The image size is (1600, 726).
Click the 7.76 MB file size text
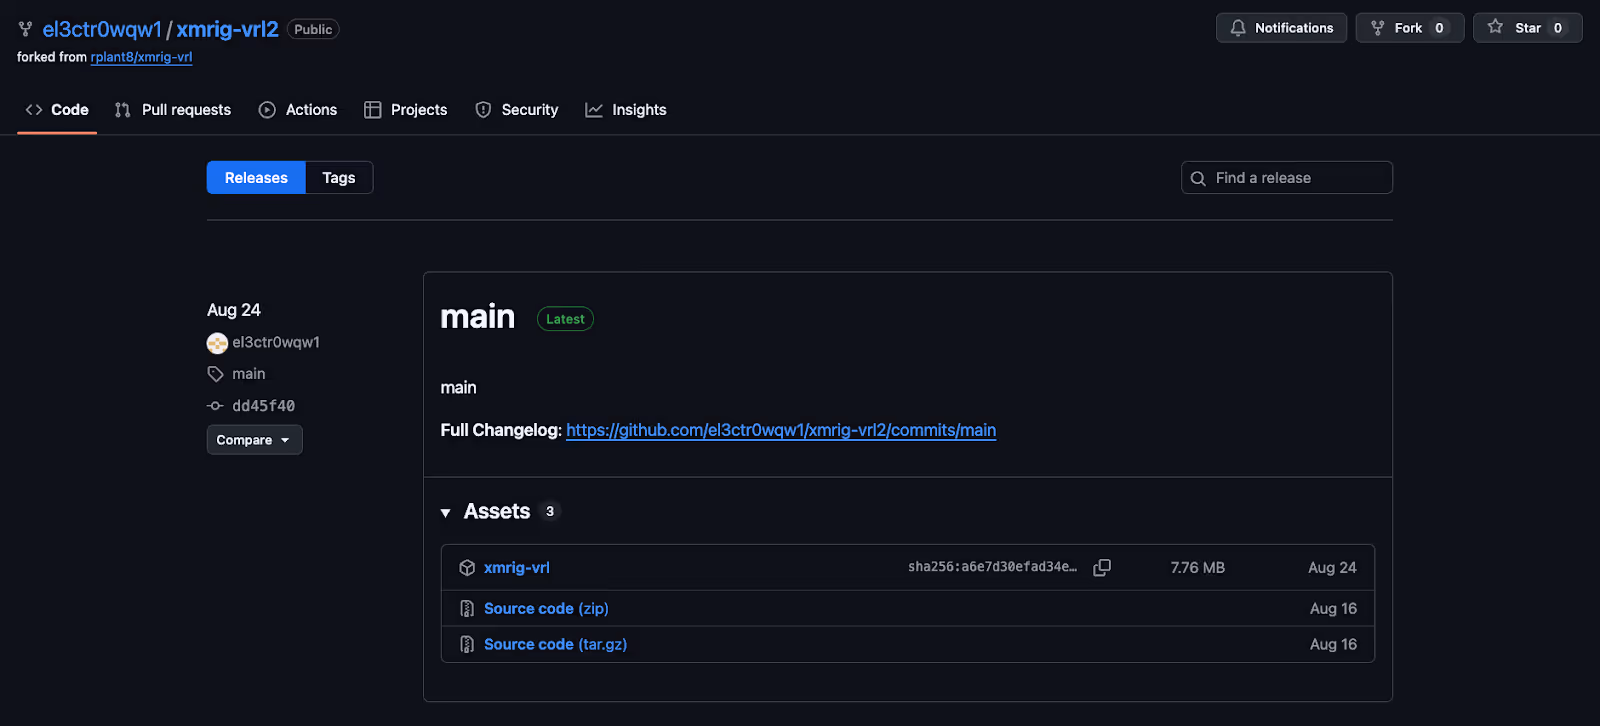[1198, 568]
